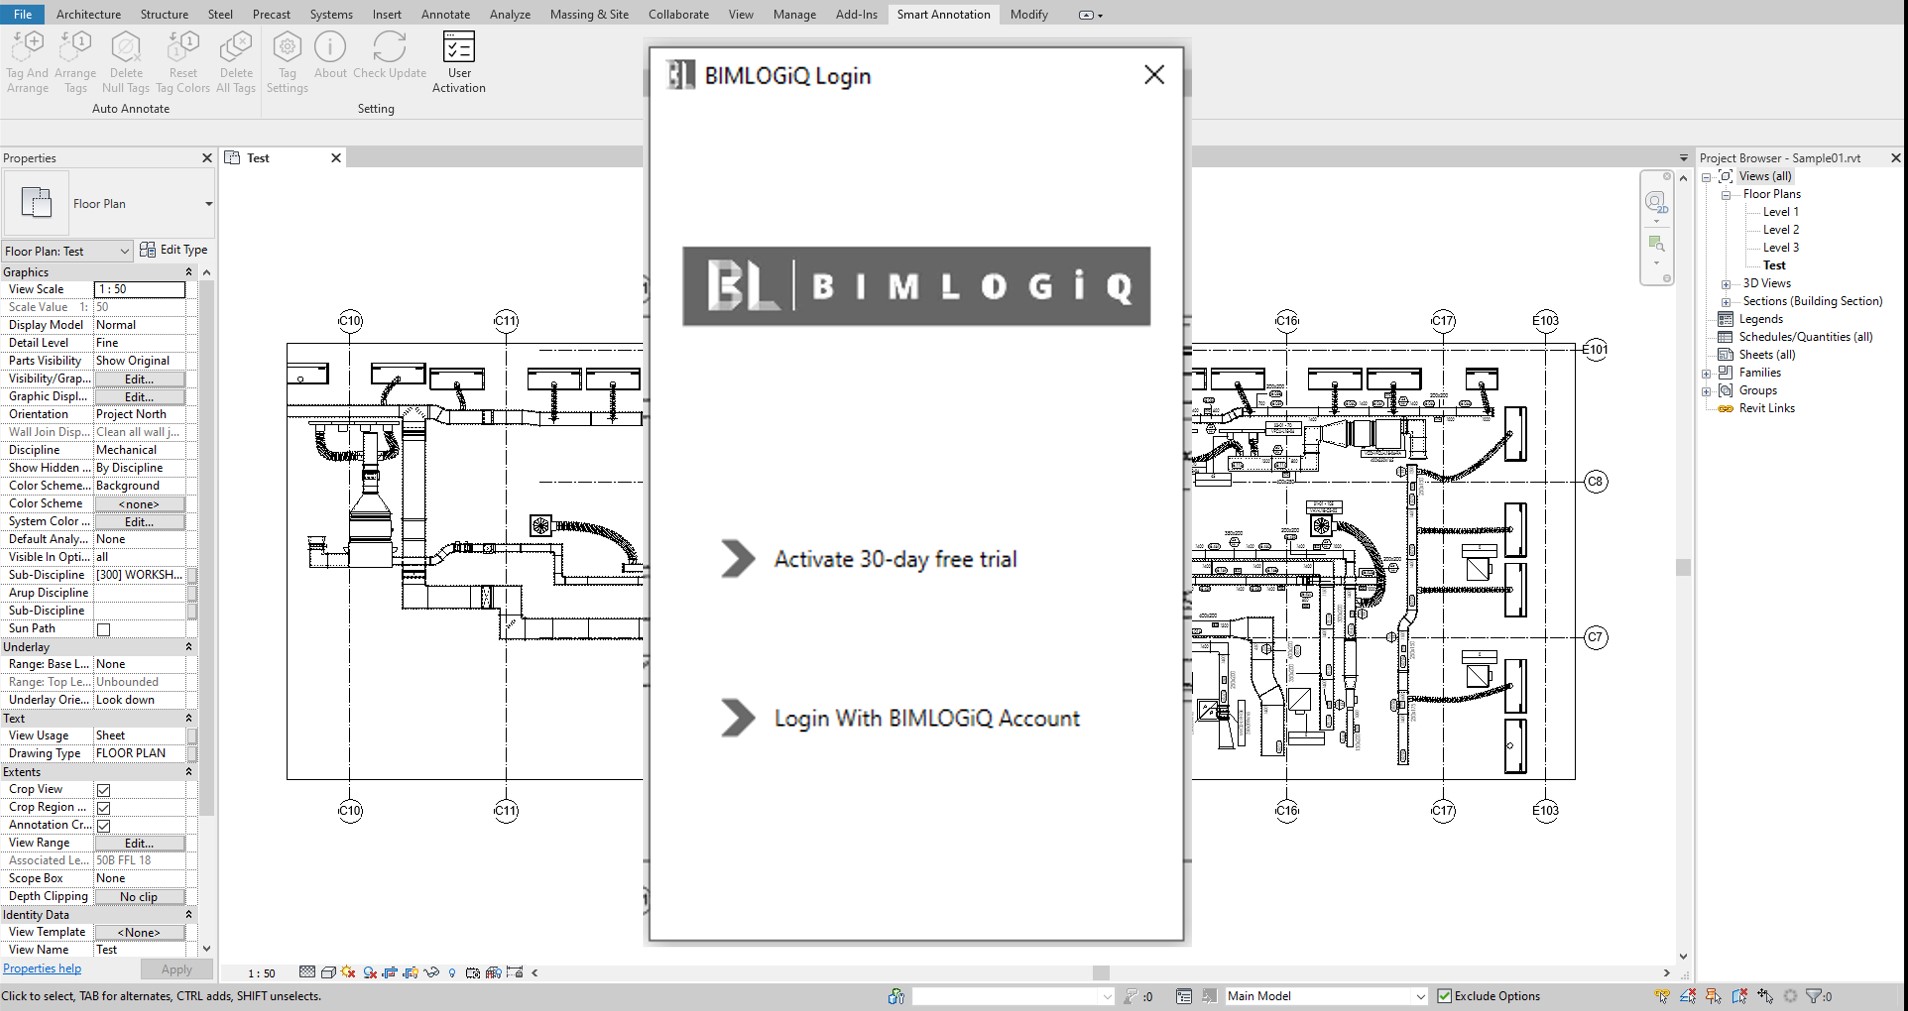Click the 2D steering wheel navigation icon
The width and height of the screenshot is (1908, 1011).
1656,203
